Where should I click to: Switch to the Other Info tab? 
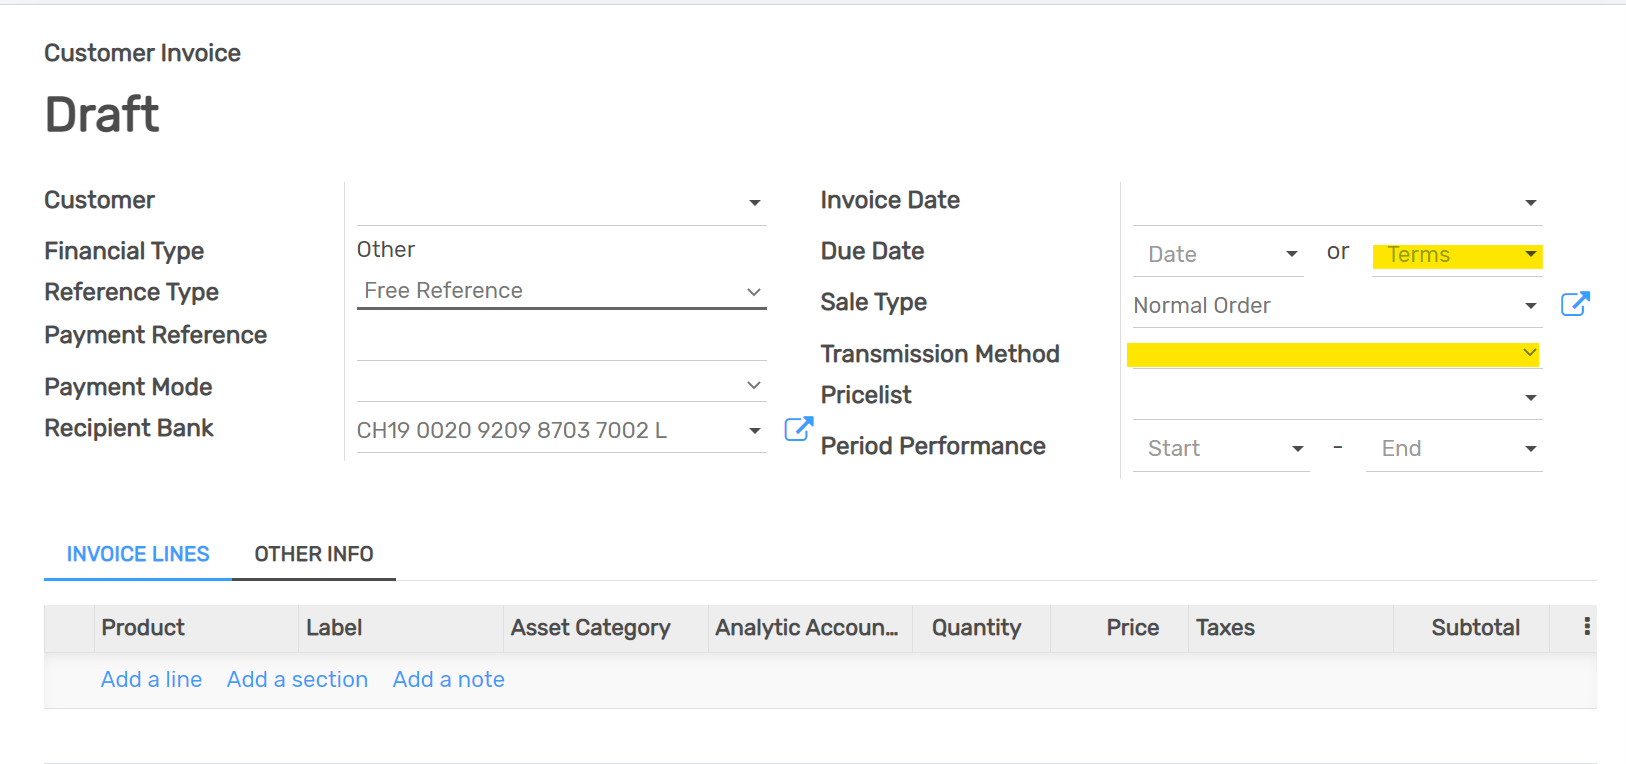tap(314, 554)
